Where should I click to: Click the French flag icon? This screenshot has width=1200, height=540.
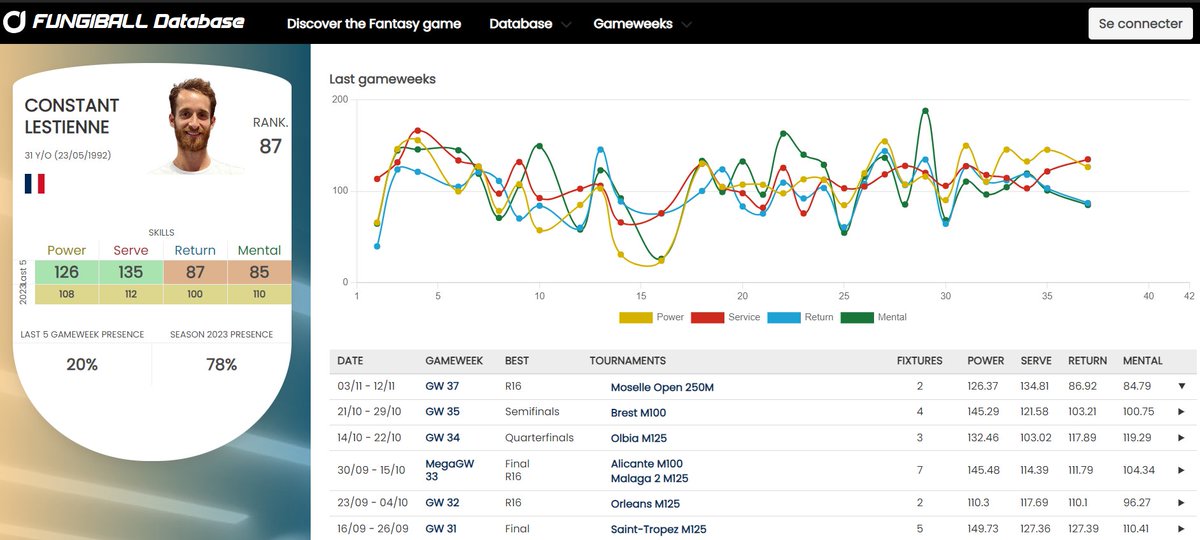(x=35, y=184)
